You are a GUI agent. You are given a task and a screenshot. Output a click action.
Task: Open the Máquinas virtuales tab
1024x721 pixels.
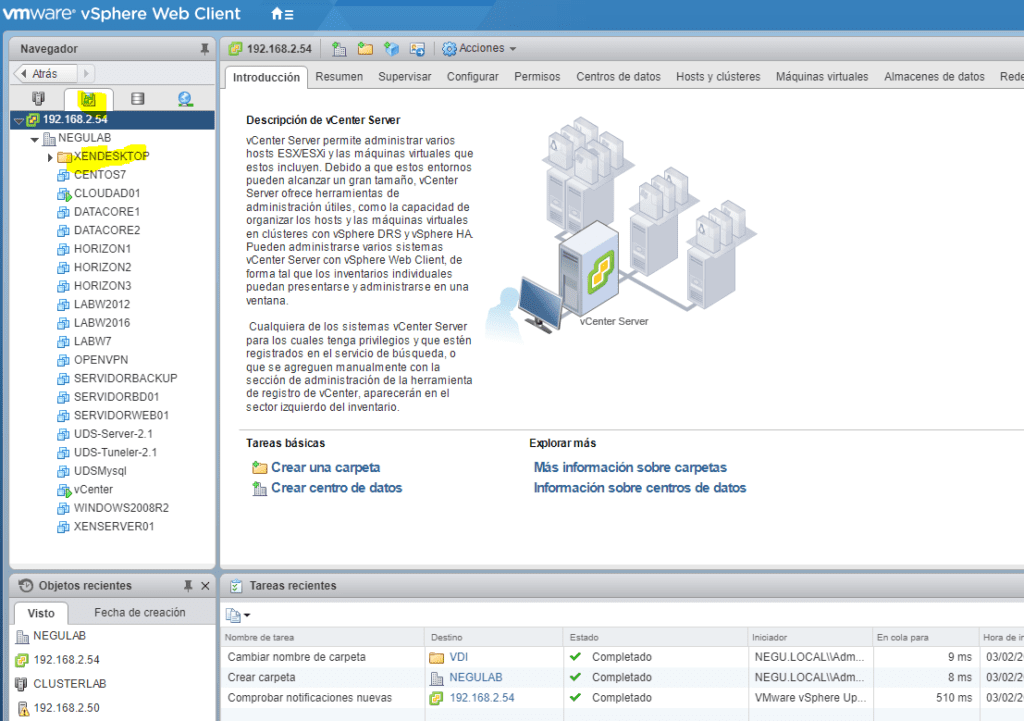(821, 76)
